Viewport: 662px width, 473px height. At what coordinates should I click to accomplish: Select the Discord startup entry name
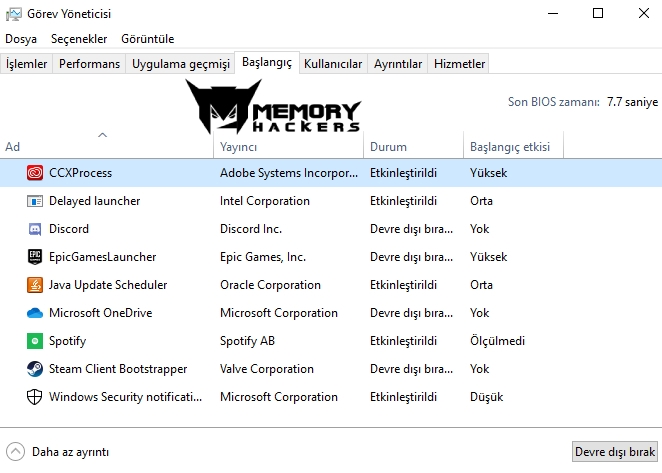click(x=69, y=229)
